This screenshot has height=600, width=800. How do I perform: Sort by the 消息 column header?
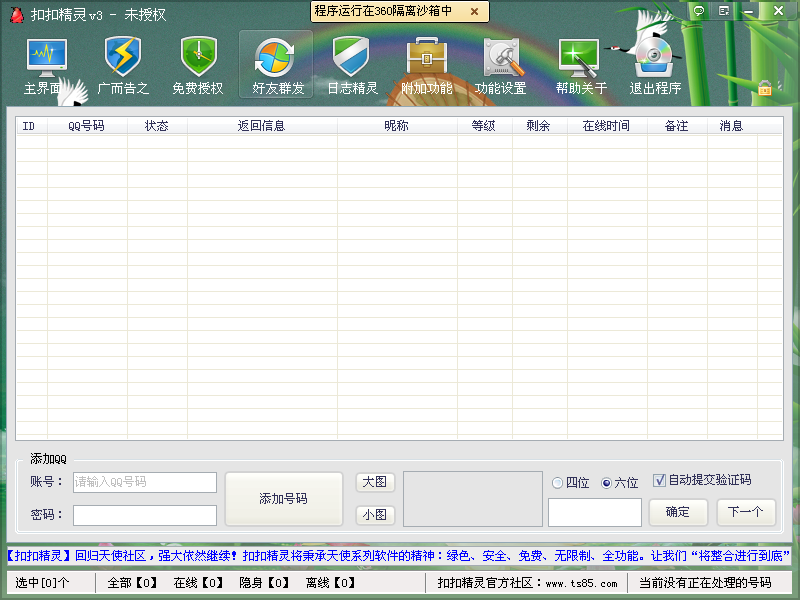click(732, 126)
